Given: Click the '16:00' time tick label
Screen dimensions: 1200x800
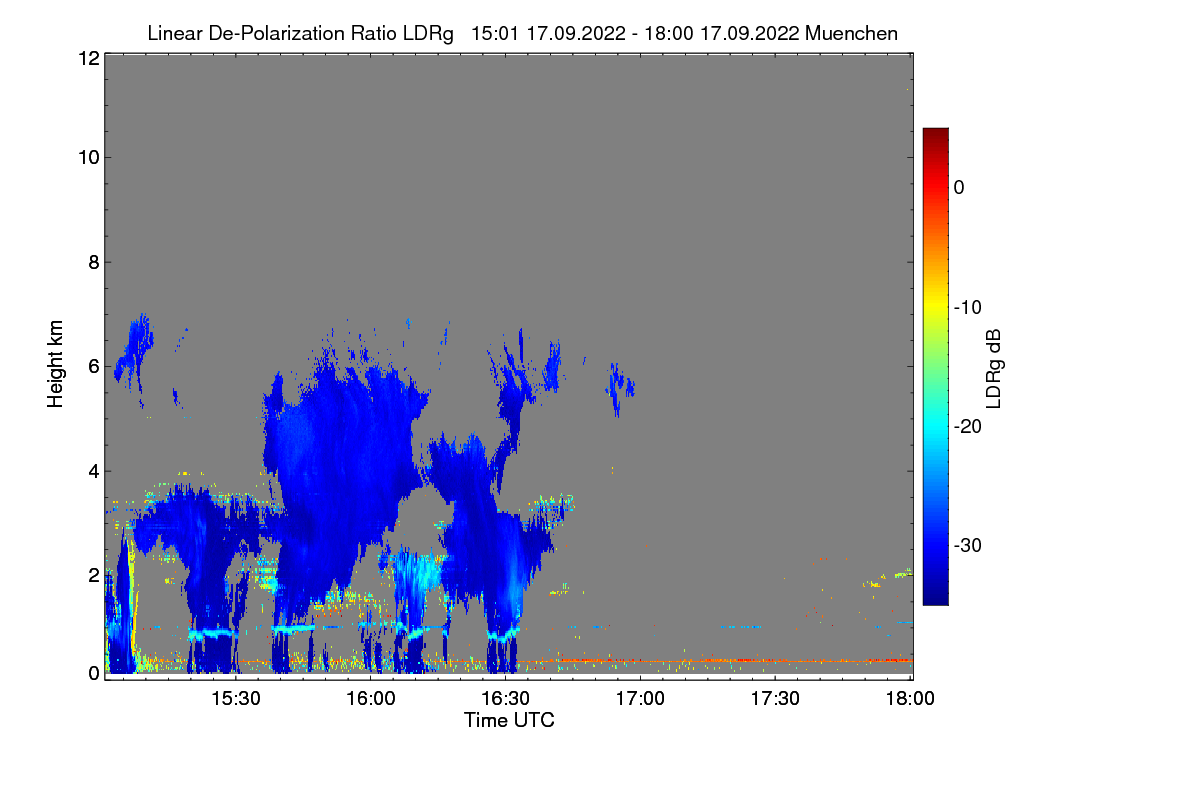Looking at the screenshot, I should pos(370,699).
